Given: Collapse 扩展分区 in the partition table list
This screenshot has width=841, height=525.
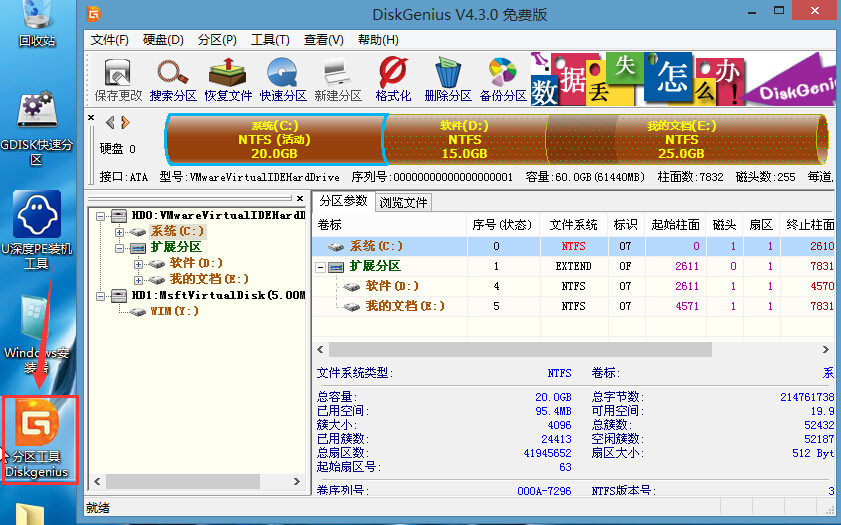Looking at the screenshot, I should pos(322,267).
